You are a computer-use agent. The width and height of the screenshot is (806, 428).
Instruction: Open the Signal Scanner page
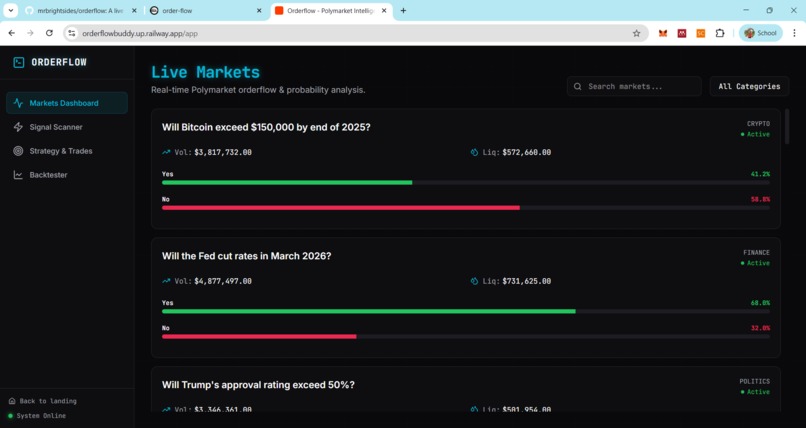click(x=67, y=127)
